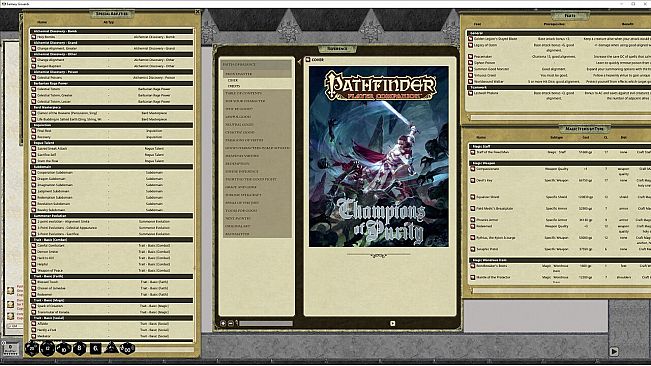Go to the next reference page
651x366 pixels.
click(x=393, y=323)
